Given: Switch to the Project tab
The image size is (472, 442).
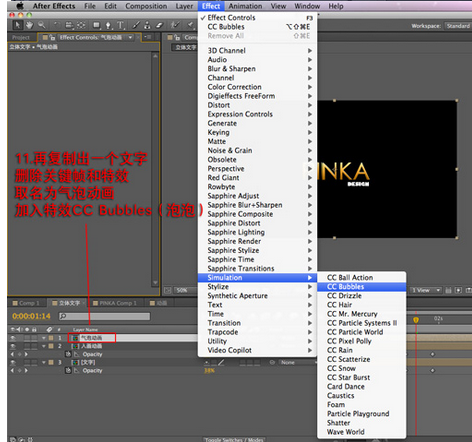Looking at the screenshot, I should pos(21,37).
